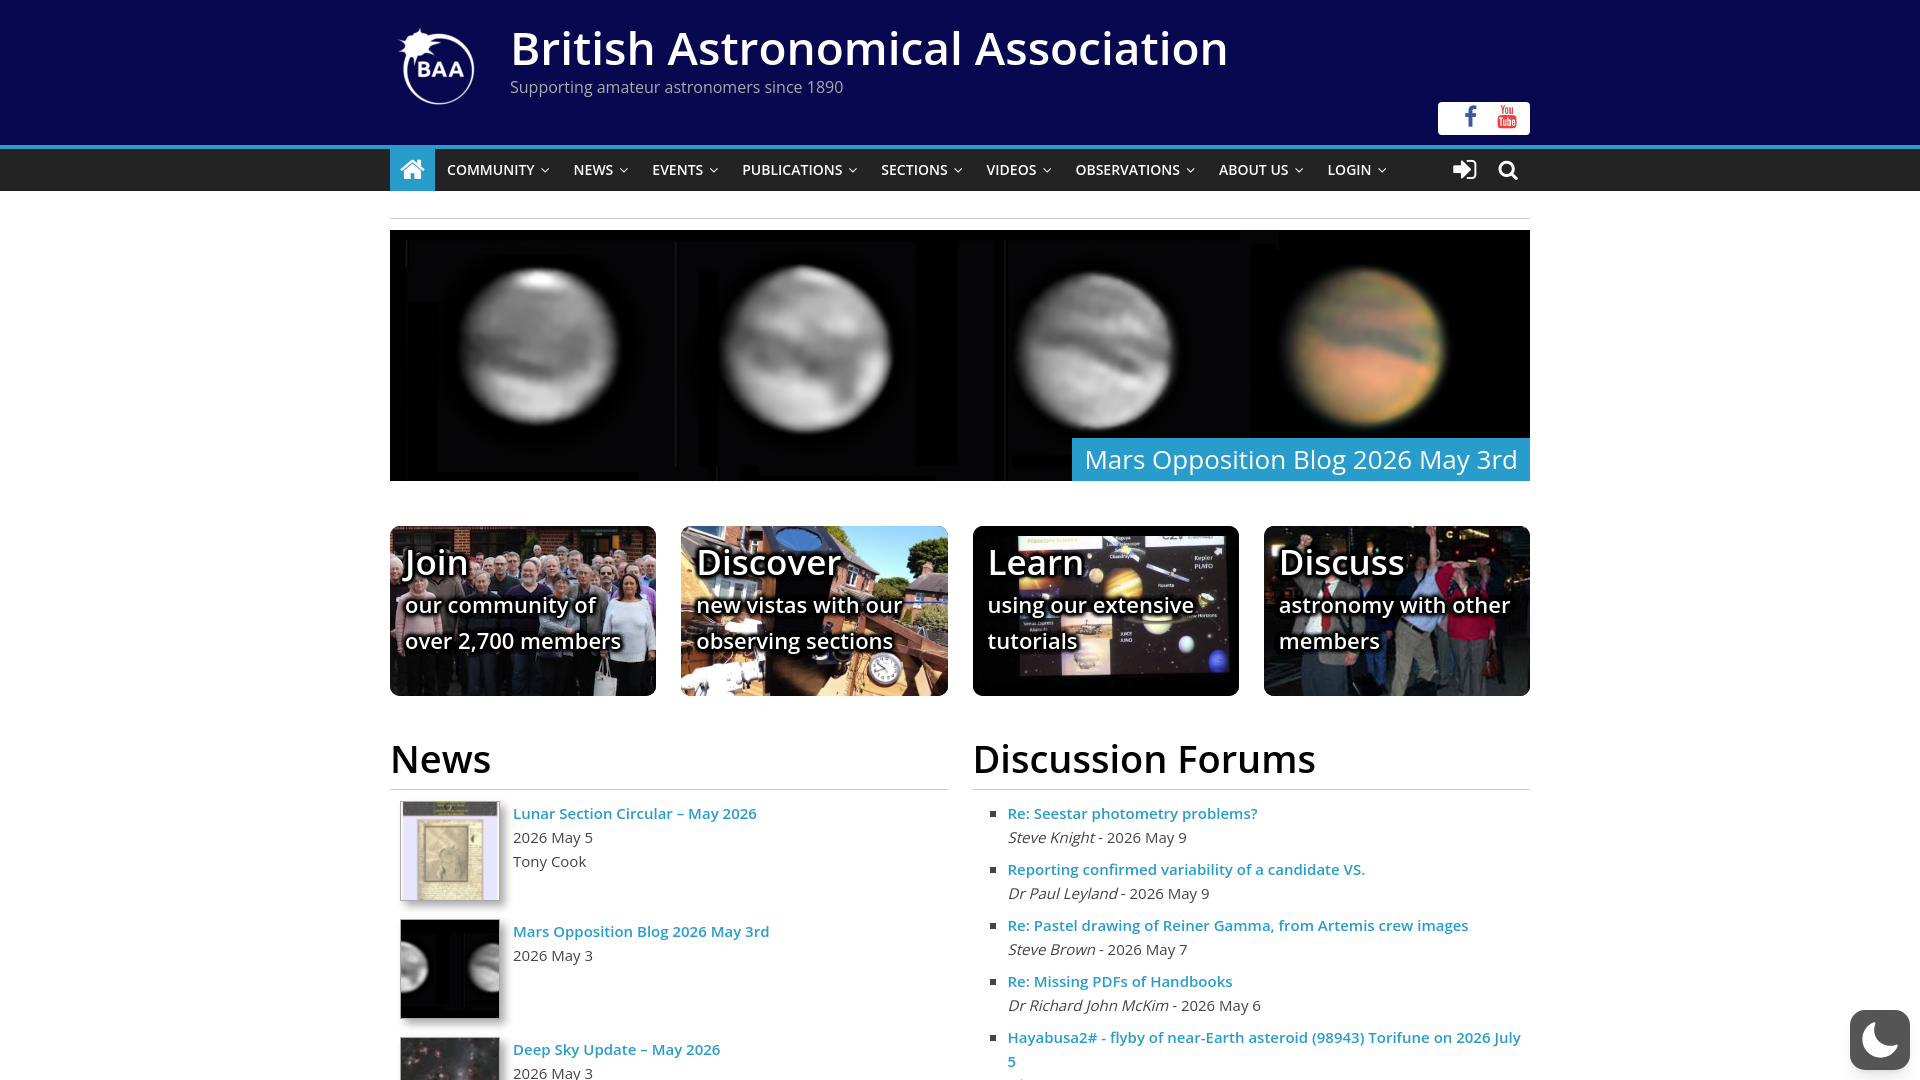The width and height of the screenshot is (1920, 1080).
Task: Open Mars Opposition Blog news link
Action: 641,932
